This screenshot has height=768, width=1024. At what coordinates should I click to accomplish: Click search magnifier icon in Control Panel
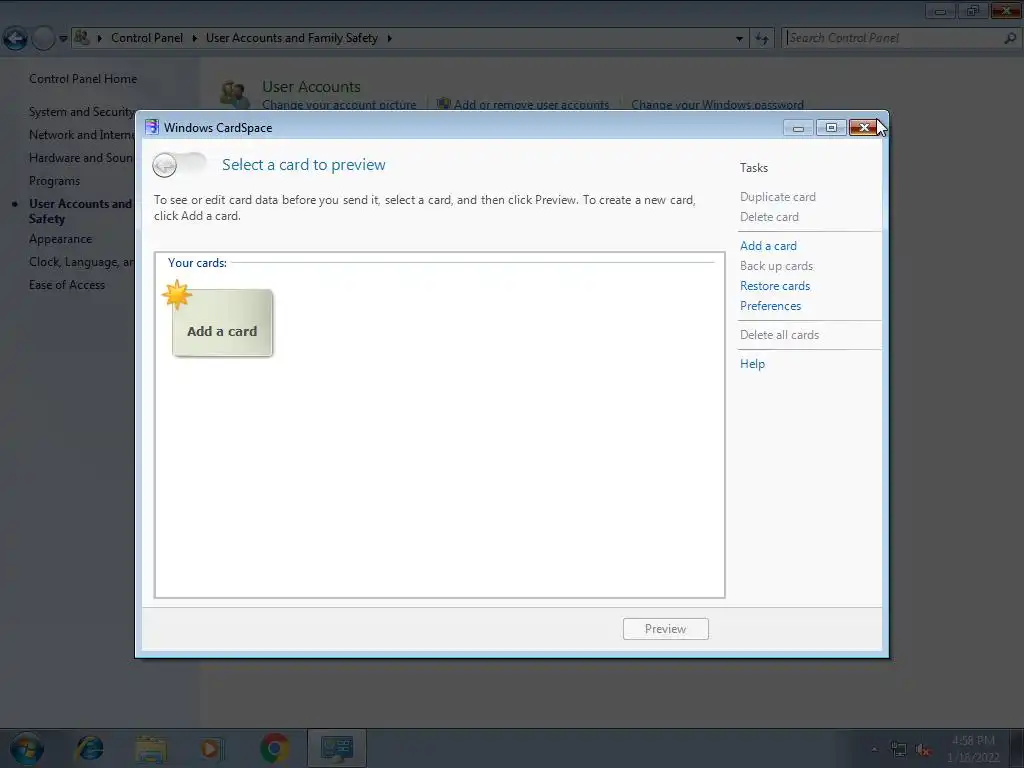point(1010,39)
